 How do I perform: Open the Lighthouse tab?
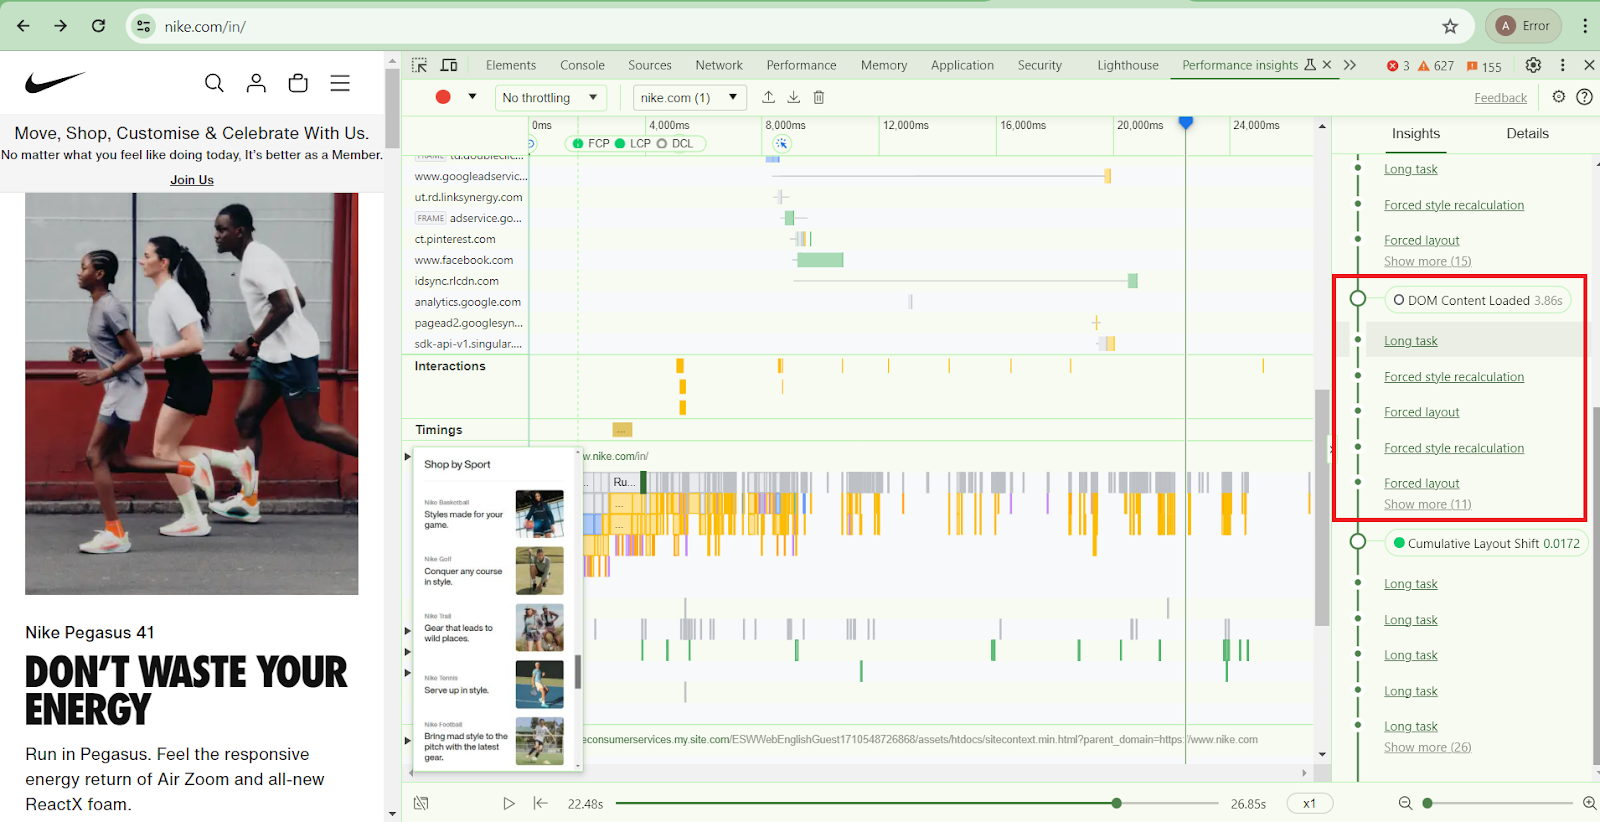coord(1128,65)
